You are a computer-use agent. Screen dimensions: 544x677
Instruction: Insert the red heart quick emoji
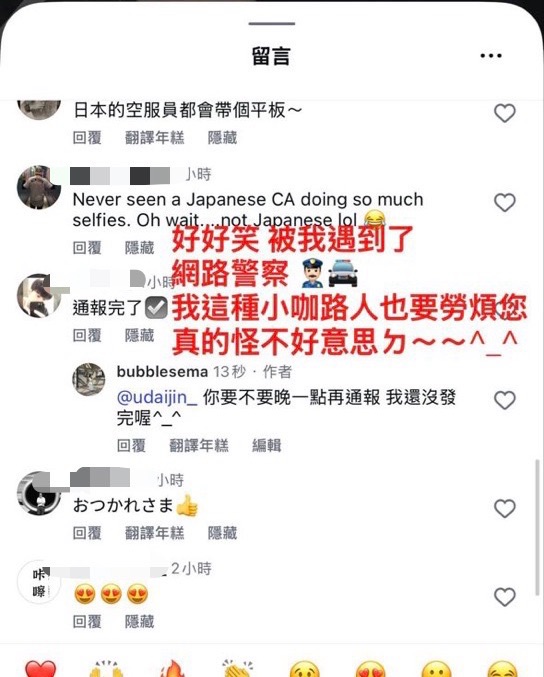(x=41, y=669)
